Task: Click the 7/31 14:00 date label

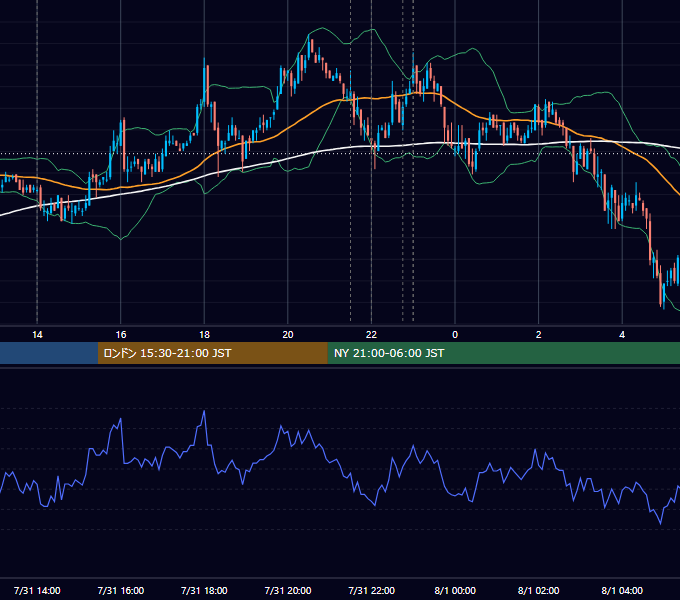Action: (37, 590)
